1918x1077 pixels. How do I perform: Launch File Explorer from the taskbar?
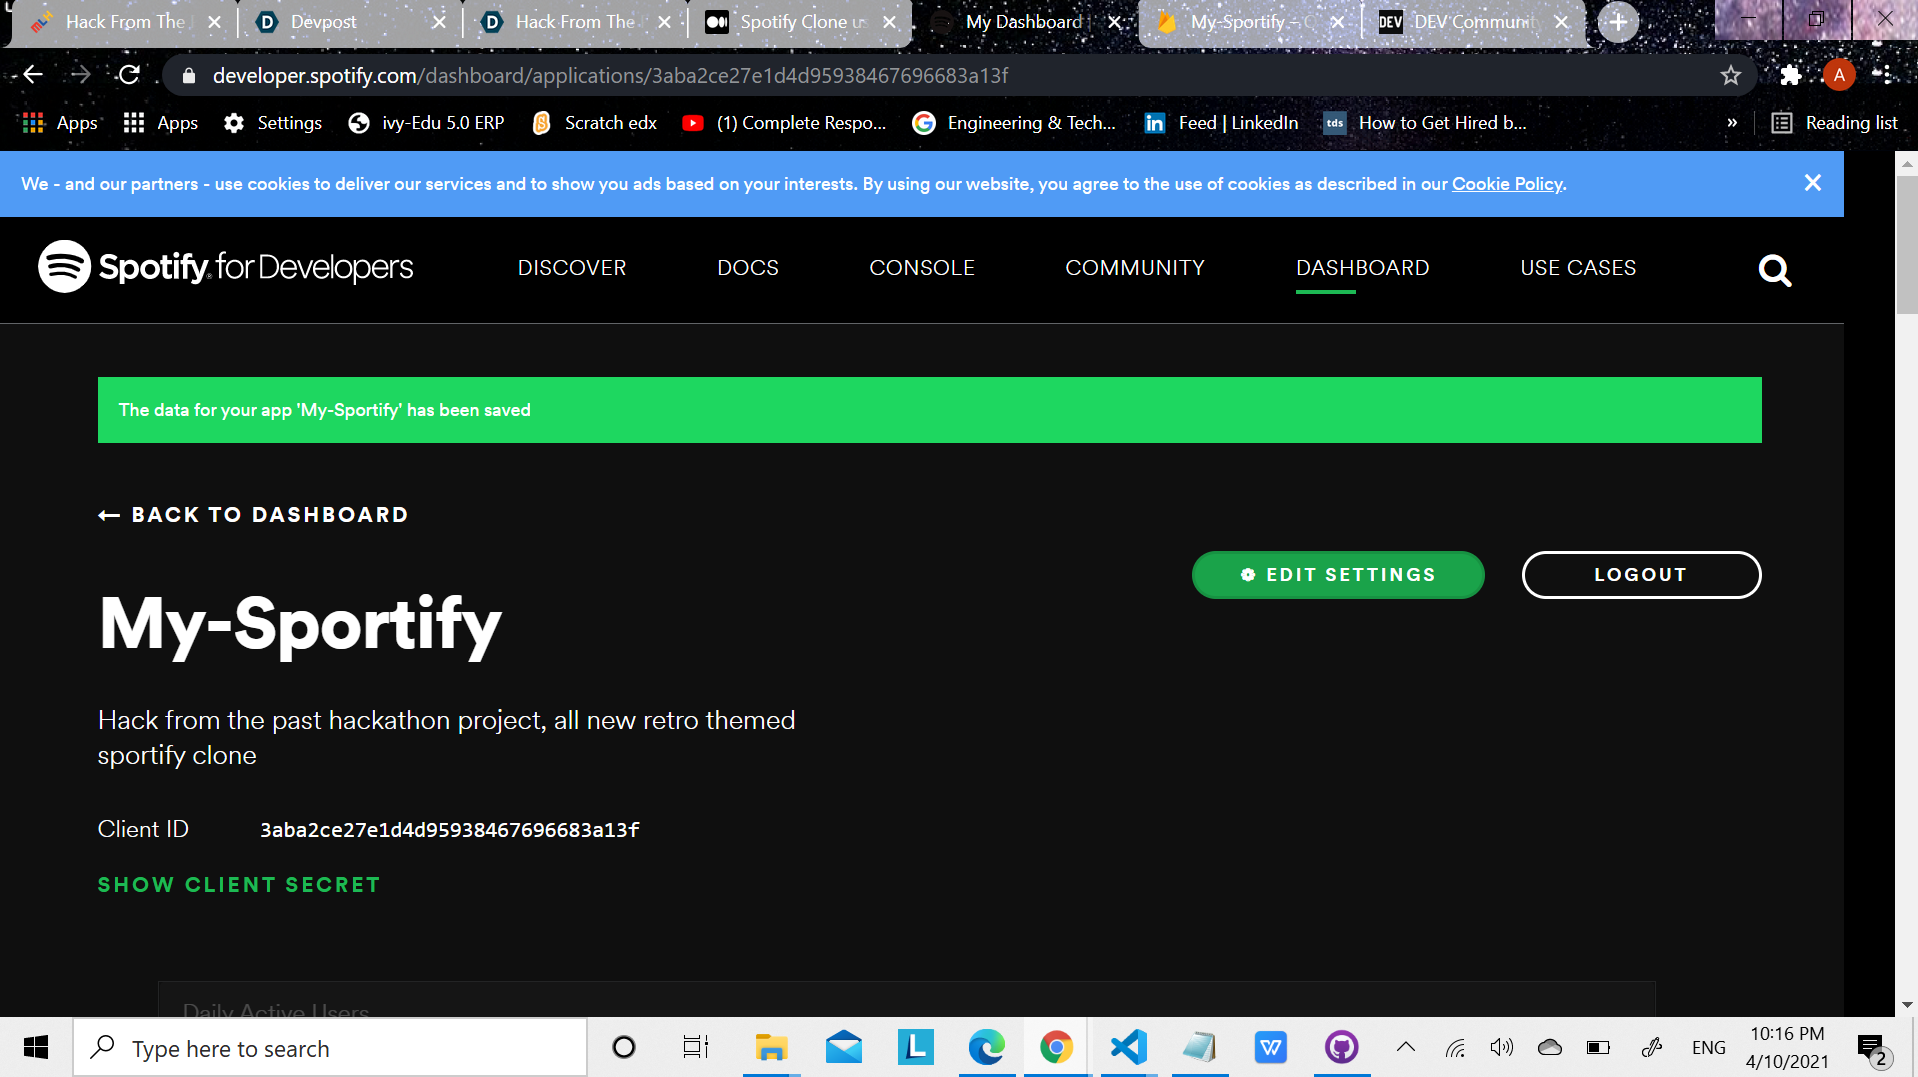click(x=771, y=1047)
